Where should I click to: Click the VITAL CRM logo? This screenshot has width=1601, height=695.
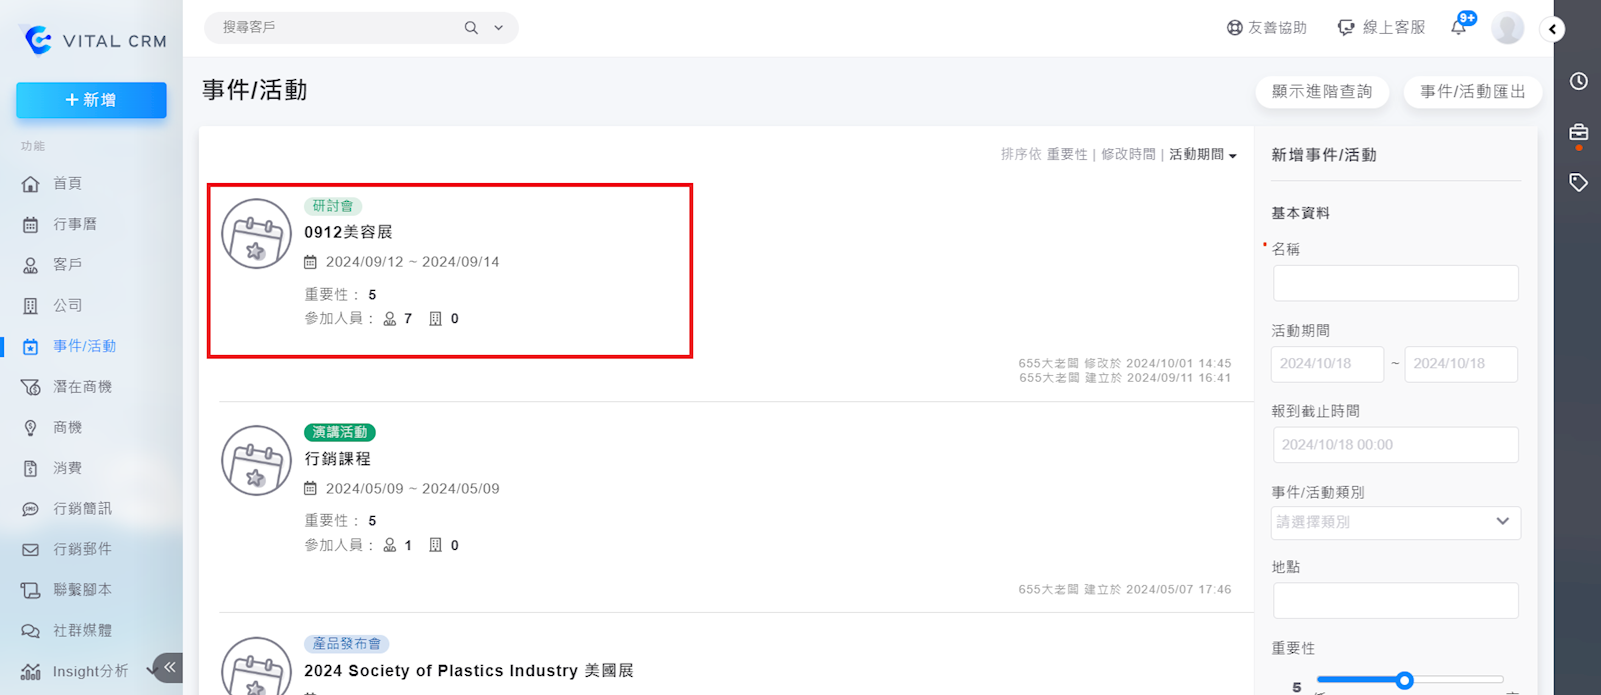pos(92,41)
